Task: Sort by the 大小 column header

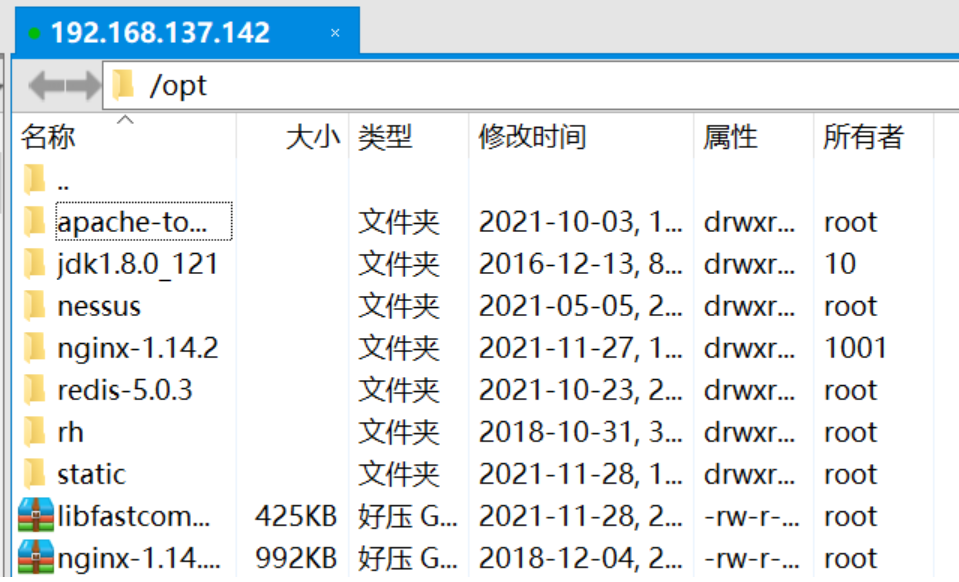Action: click(313, 136)
